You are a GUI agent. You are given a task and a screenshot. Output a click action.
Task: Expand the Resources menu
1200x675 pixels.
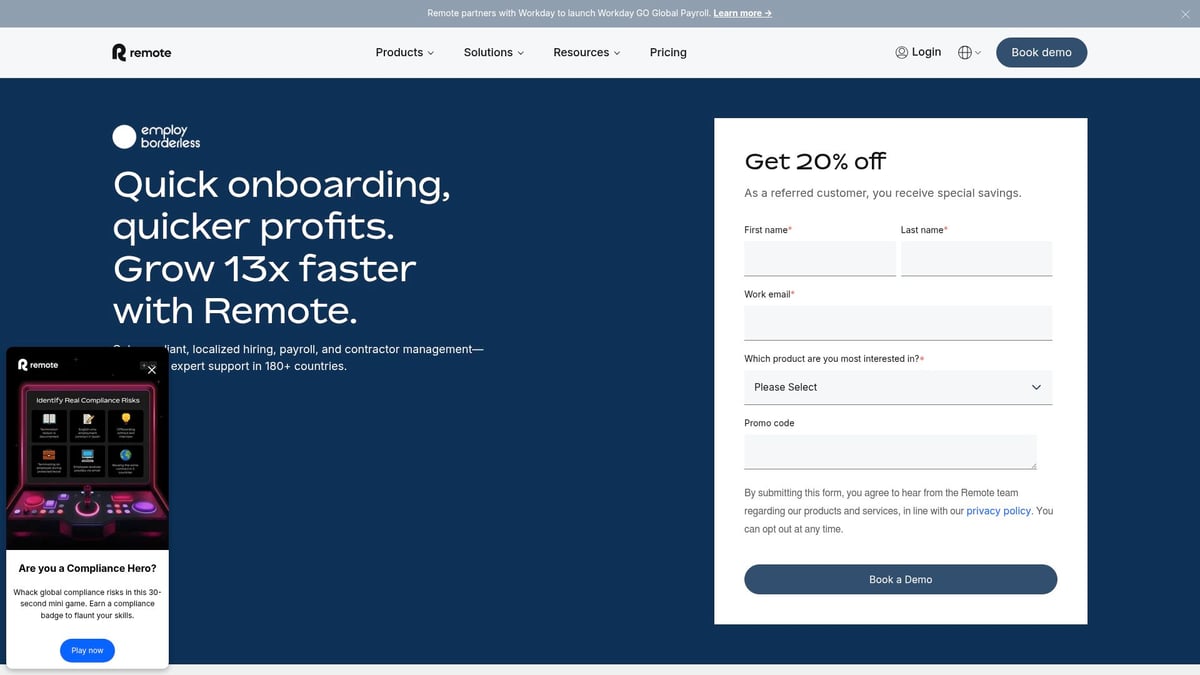(586, 53)
